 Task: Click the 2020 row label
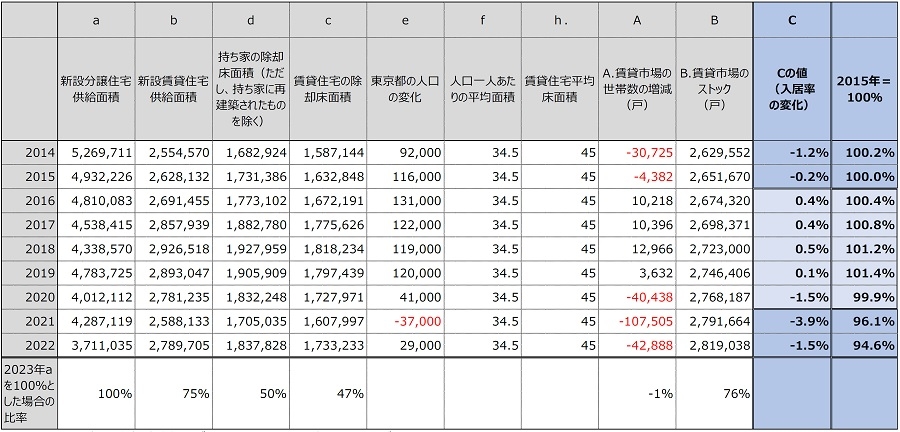click(x=29, y=297)
